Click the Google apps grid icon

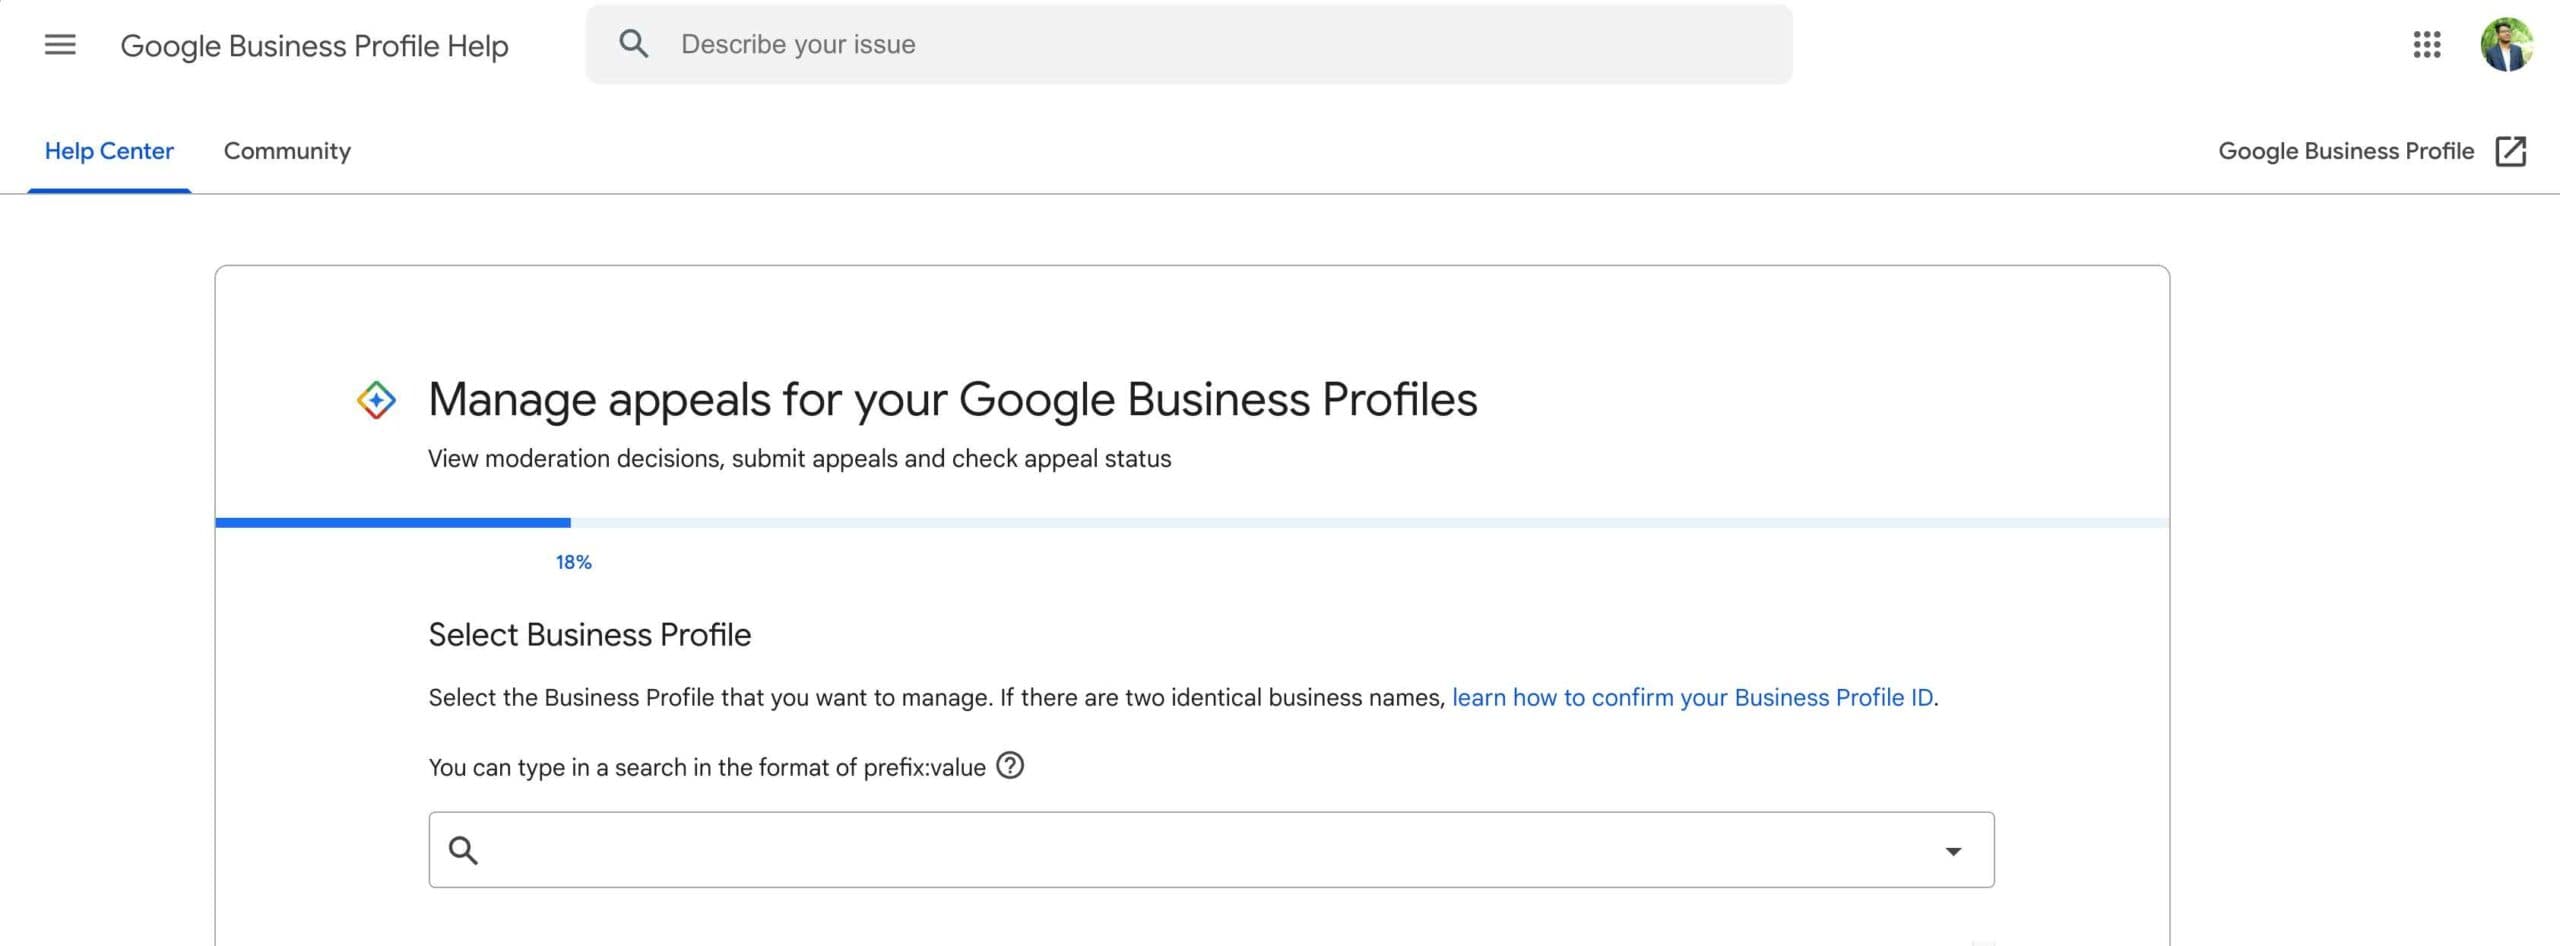[2426, 45]
